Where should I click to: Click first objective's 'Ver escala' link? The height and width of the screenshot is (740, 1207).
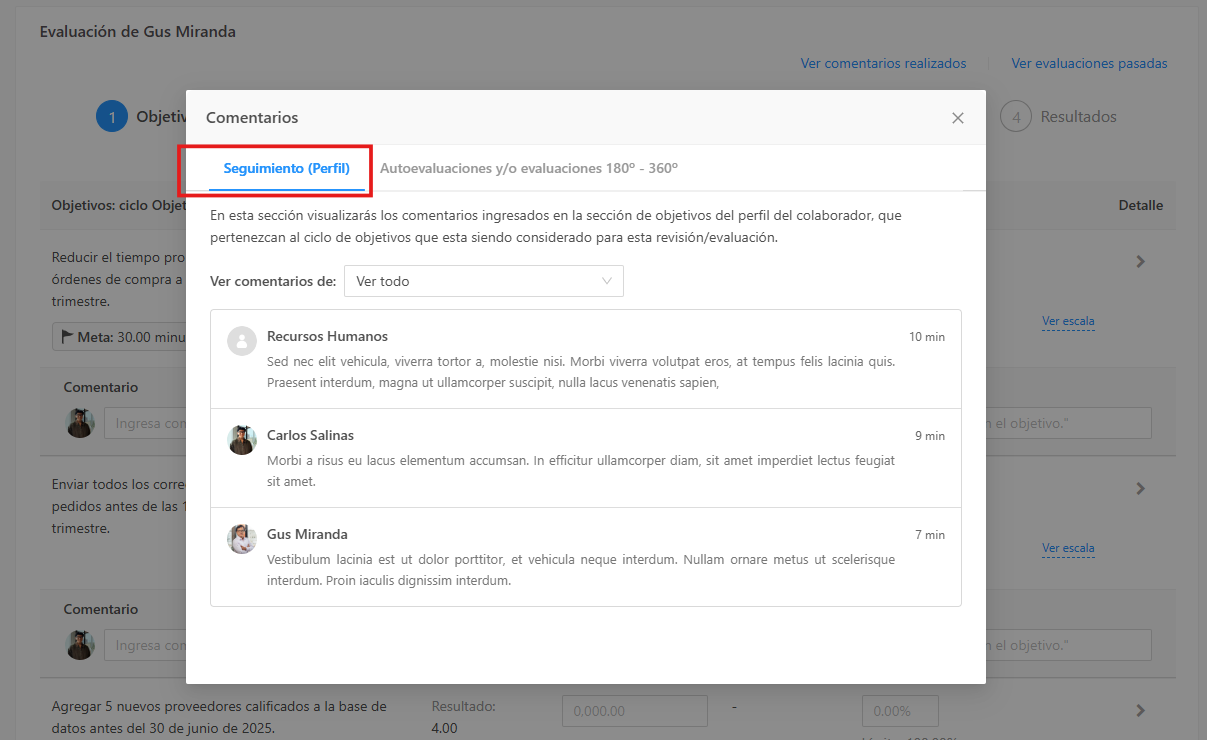point(1068,322)
